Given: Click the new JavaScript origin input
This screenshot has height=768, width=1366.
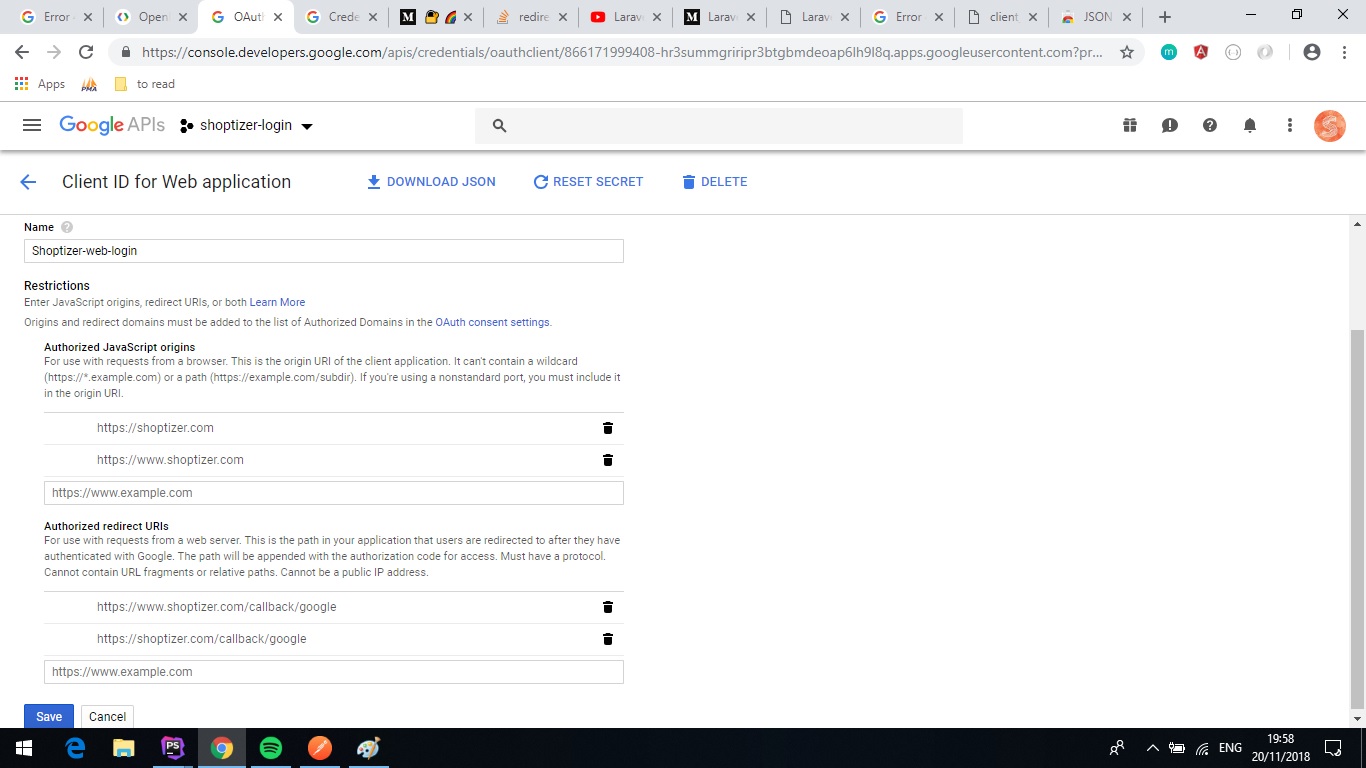Looking at the screenshot, I should (x=334, y=493).
